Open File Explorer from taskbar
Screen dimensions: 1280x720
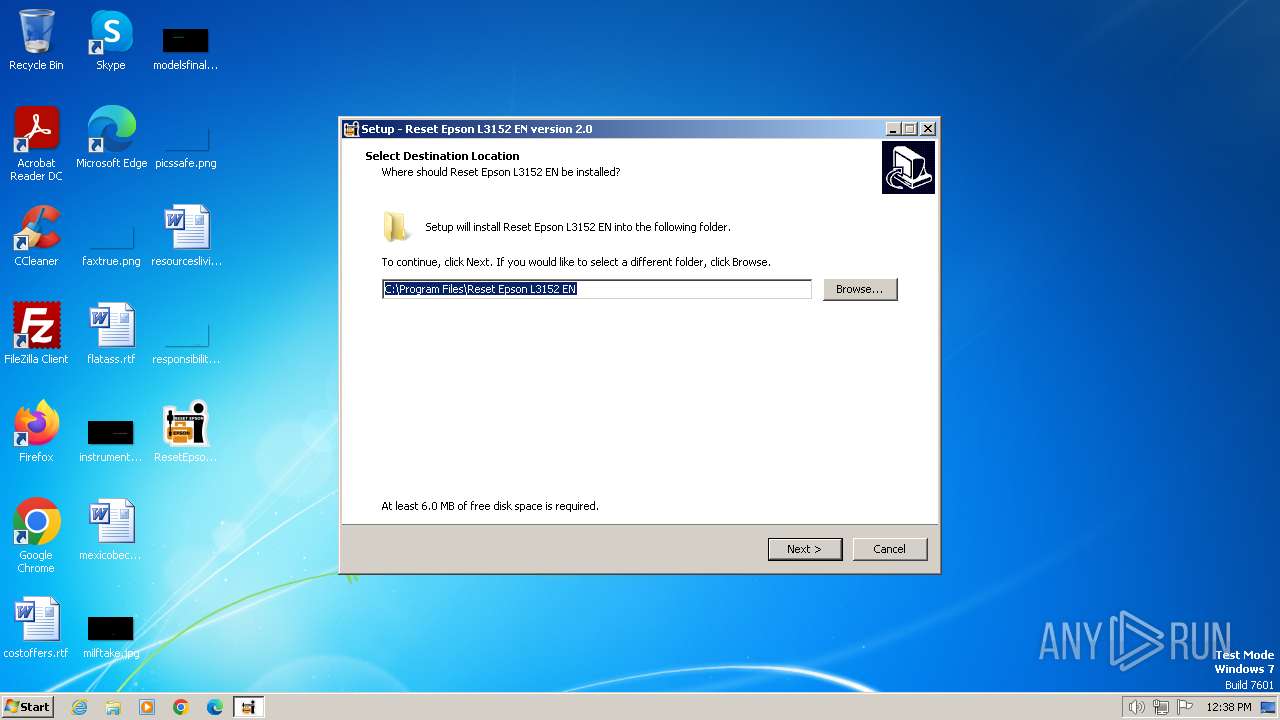tap(113, 707)
